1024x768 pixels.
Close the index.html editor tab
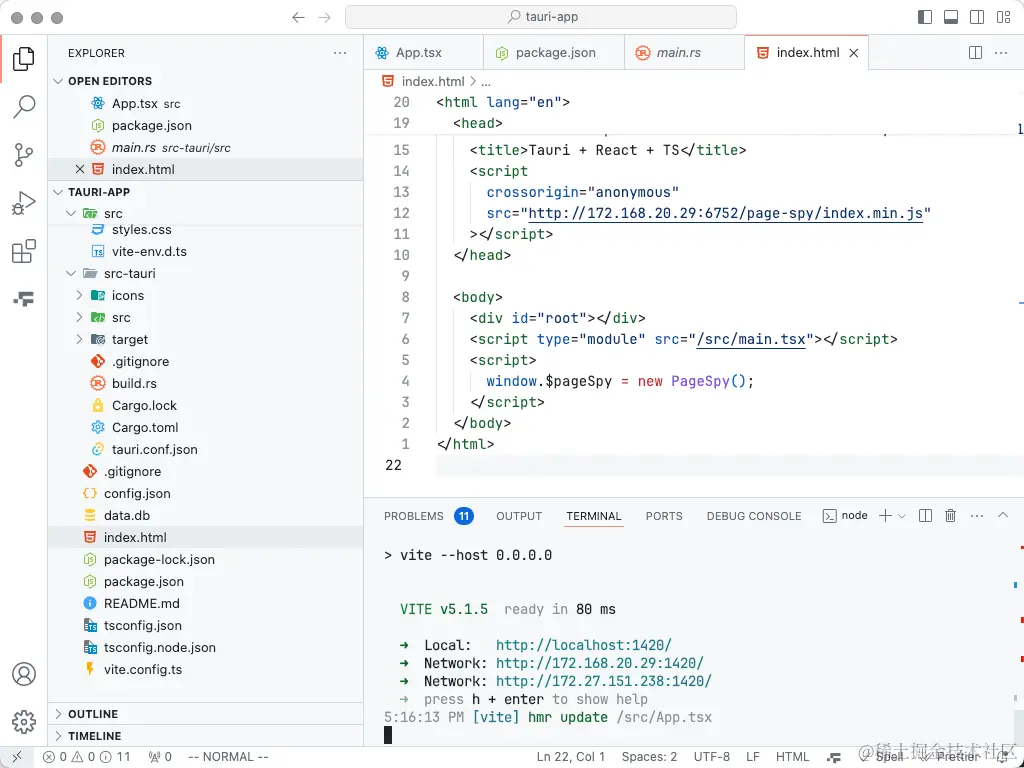click(854, 54)
